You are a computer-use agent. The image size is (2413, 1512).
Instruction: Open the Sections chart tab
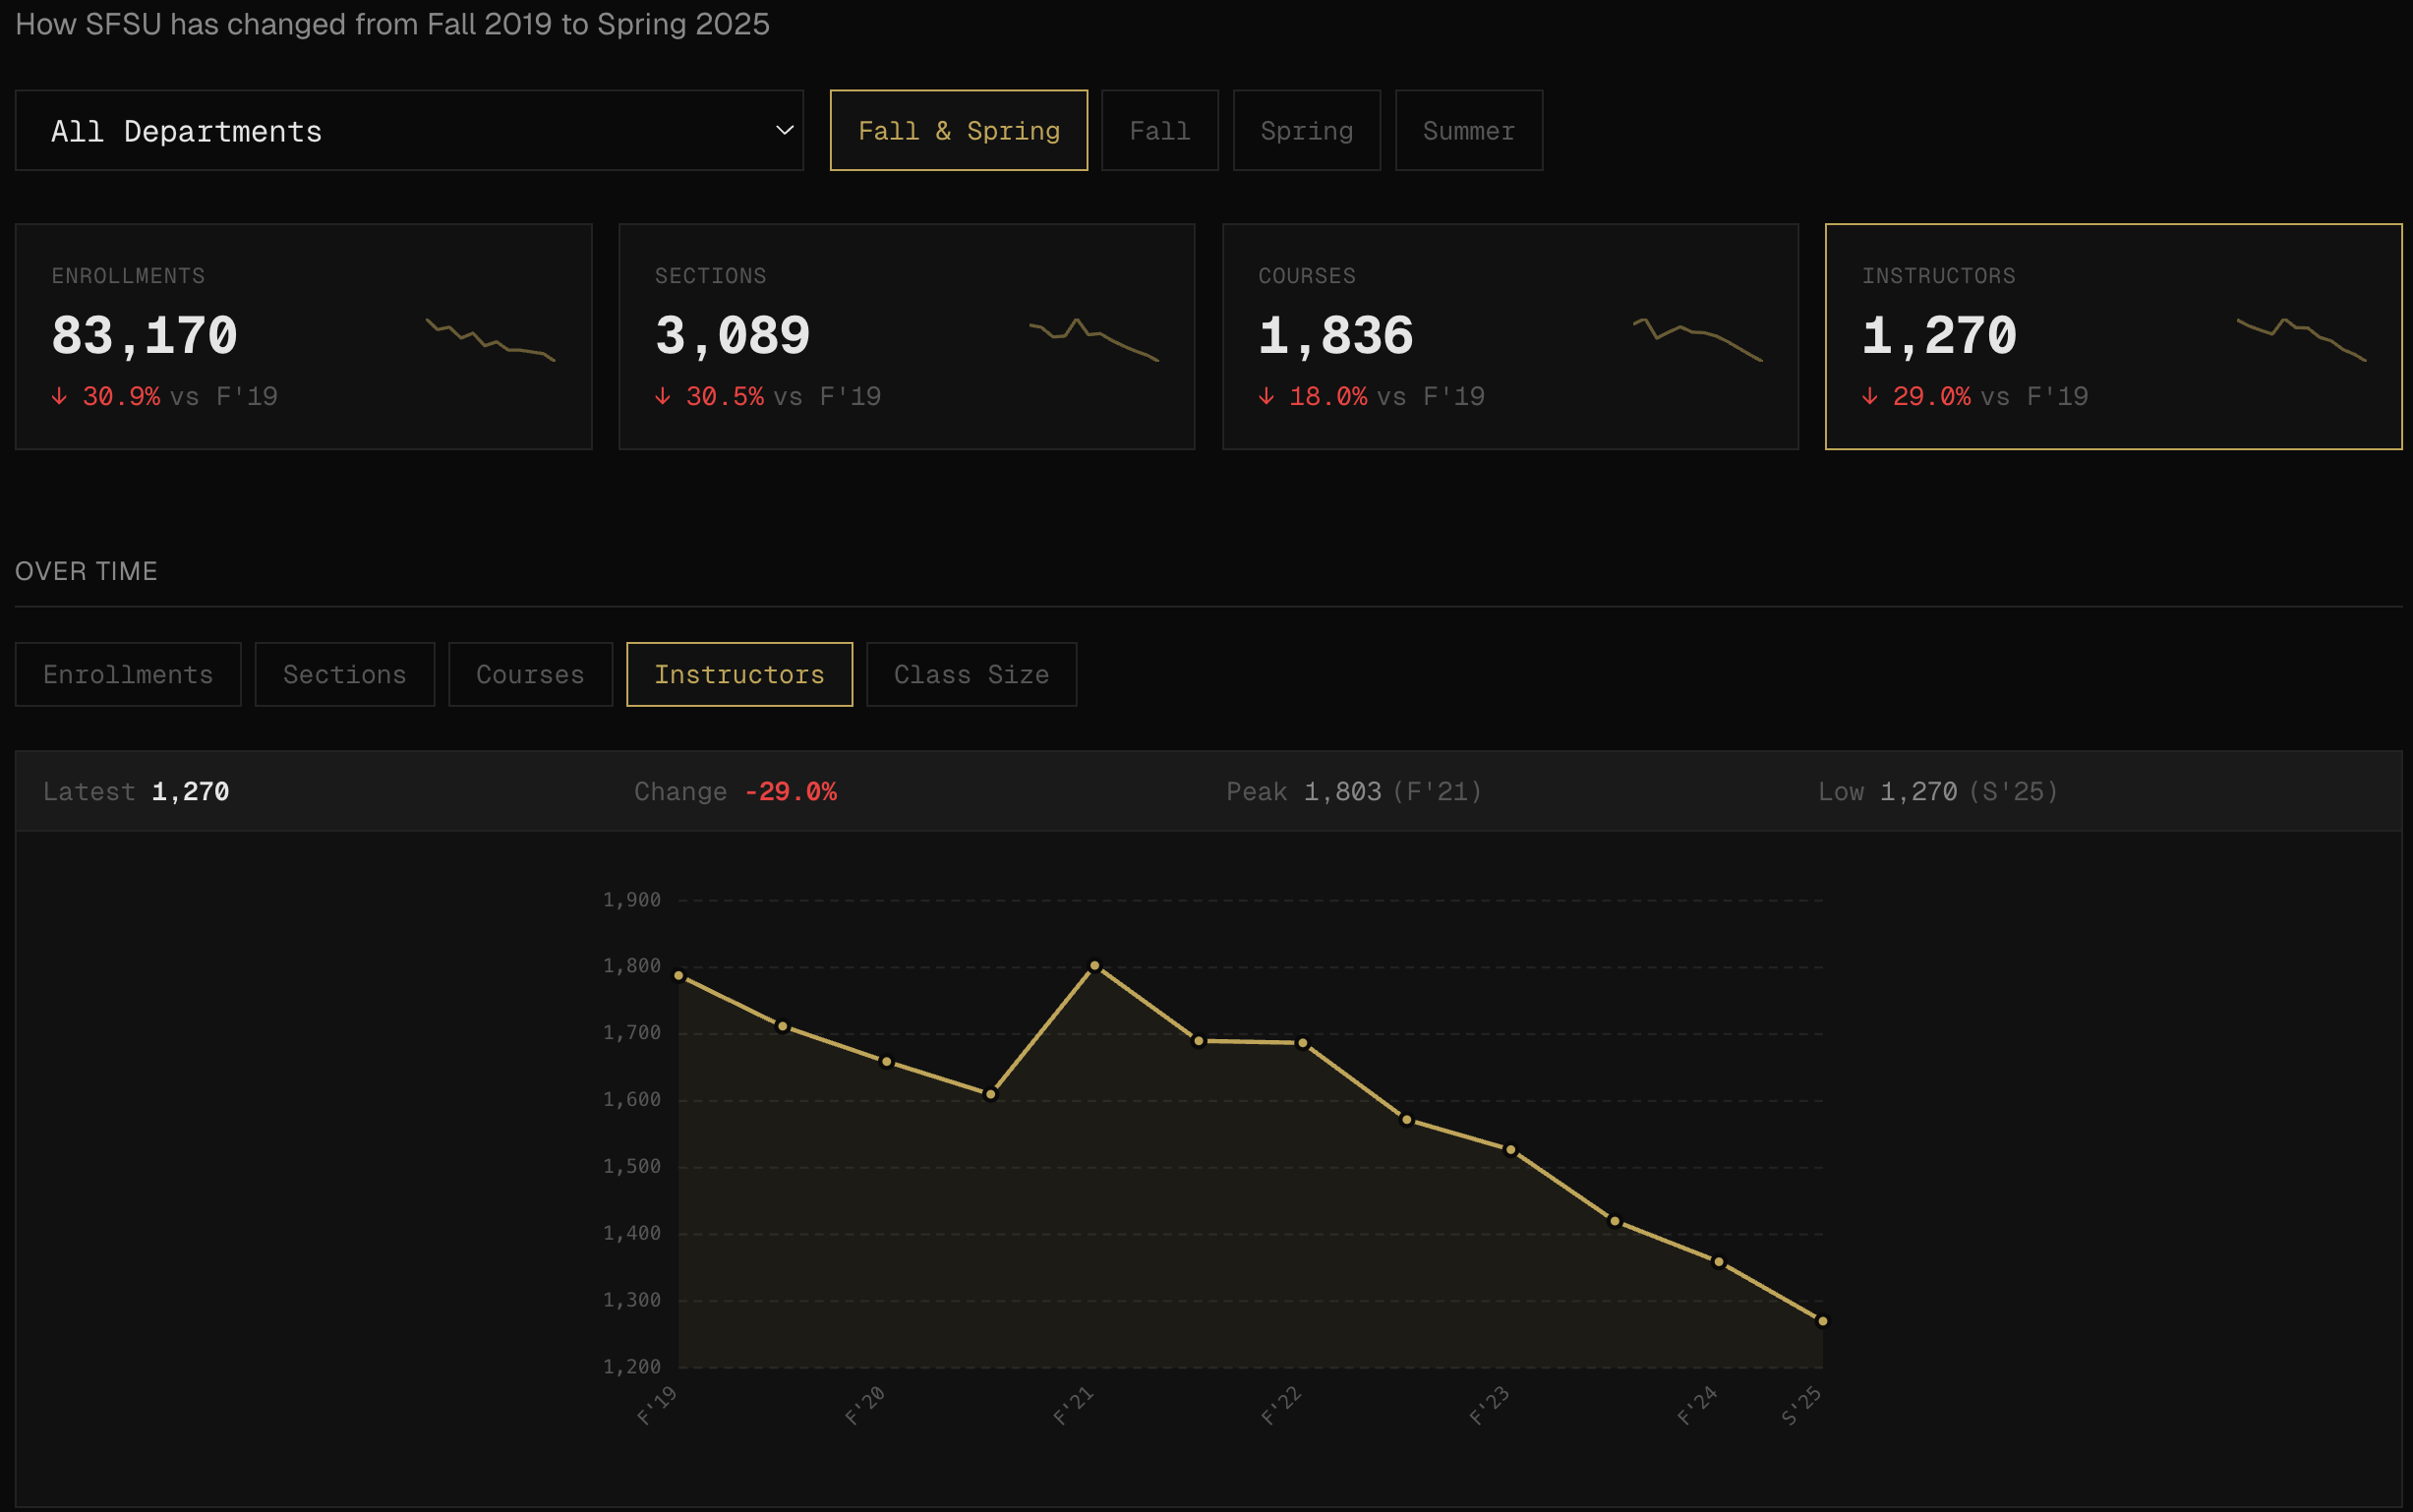(x=344, y=675)
